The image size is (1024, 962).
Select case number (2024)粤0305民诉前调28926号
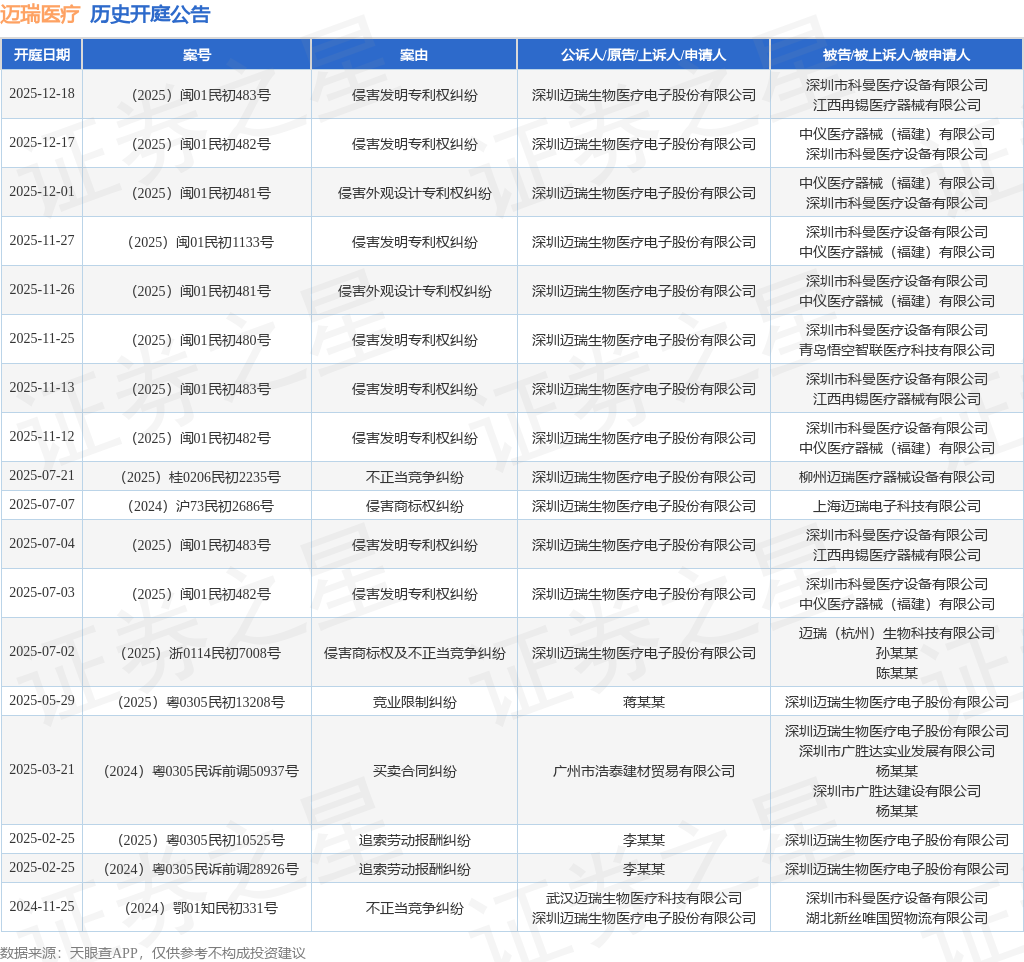(200, 869)
